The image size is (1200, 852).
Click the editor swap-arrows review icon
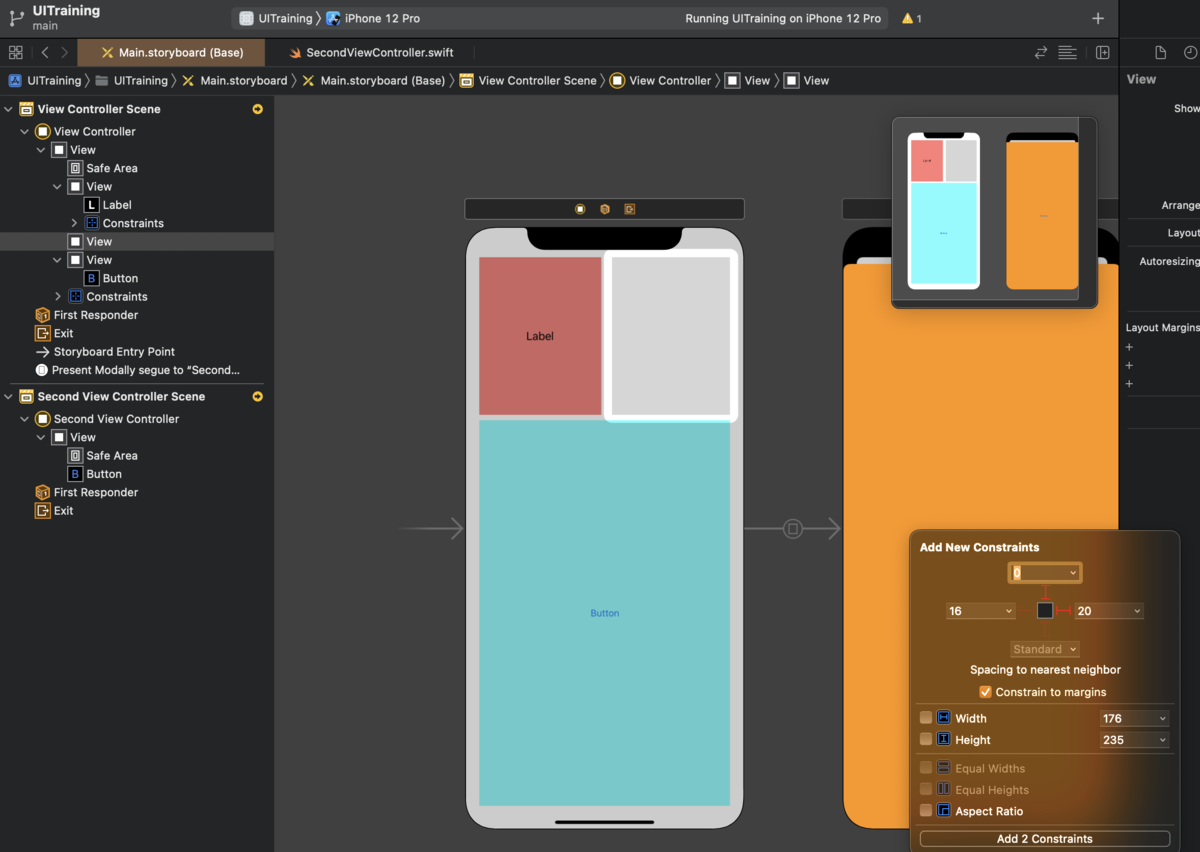pyautogui.click(x=1041, y=52)
